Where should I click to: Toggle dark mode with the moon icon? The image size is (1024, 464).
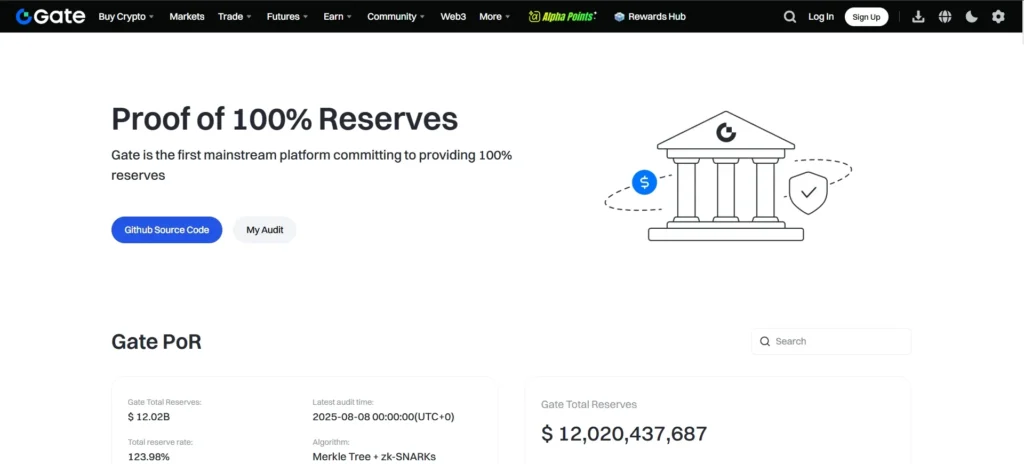click(x=972, y=17)
